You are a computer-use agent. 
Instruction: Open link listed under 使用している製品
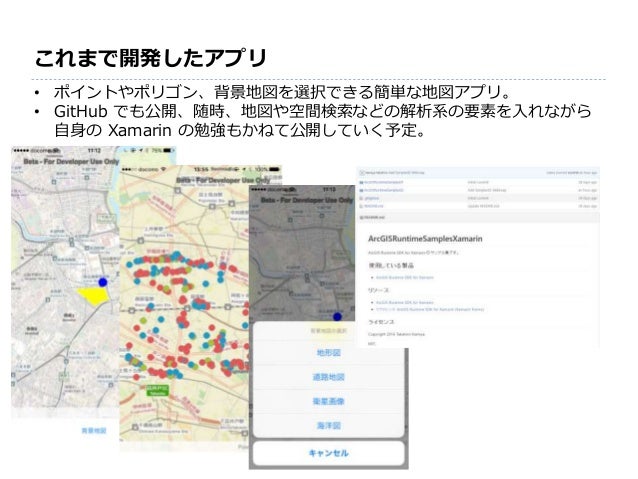tap(404, 278)
